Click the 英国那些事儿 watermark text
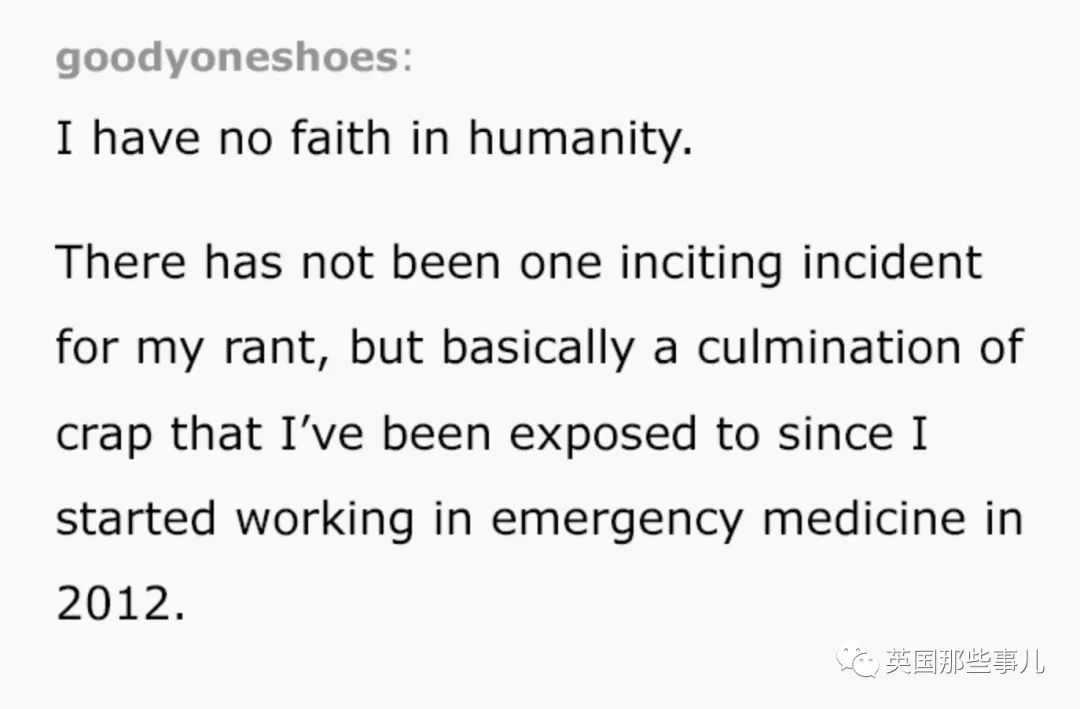Image resolution: width=1080 pixels, height=709 pixels. (964, 662)
